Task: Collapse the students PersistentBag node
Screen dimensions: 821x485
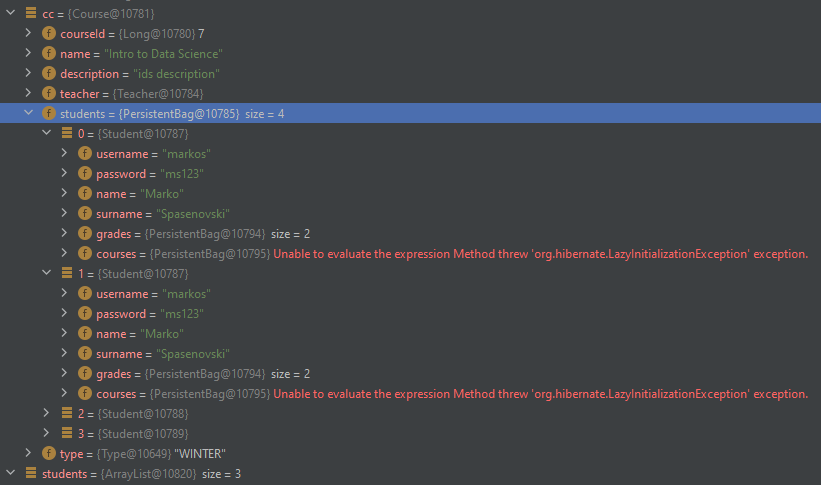Action: (x=28, y=113)
